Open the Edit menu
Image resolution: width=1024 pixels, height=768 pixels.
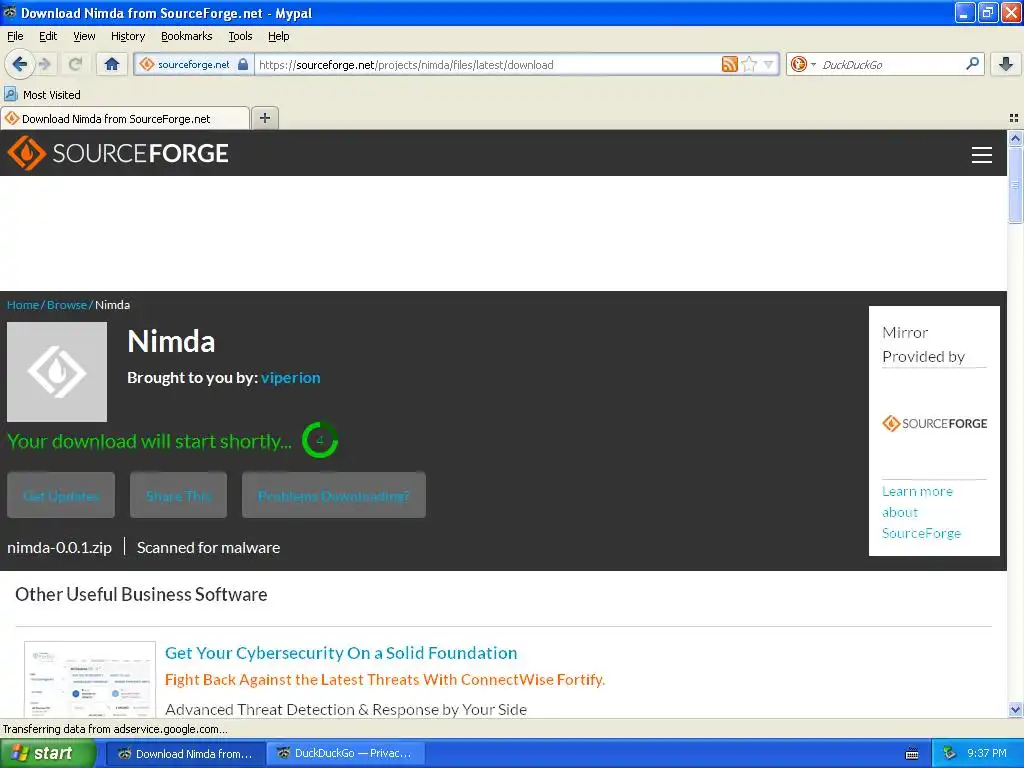coord(48,36)
